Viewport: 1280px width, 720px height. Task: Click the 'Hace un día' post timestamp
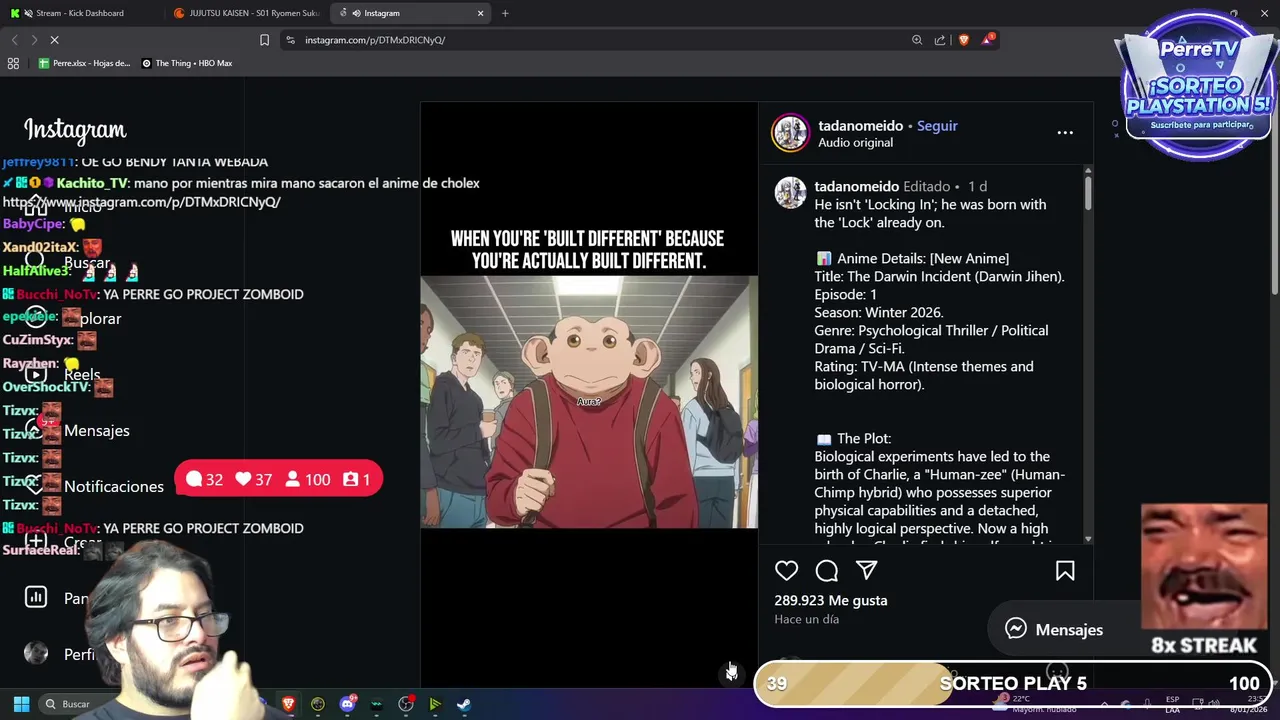(x=806, y=619)
